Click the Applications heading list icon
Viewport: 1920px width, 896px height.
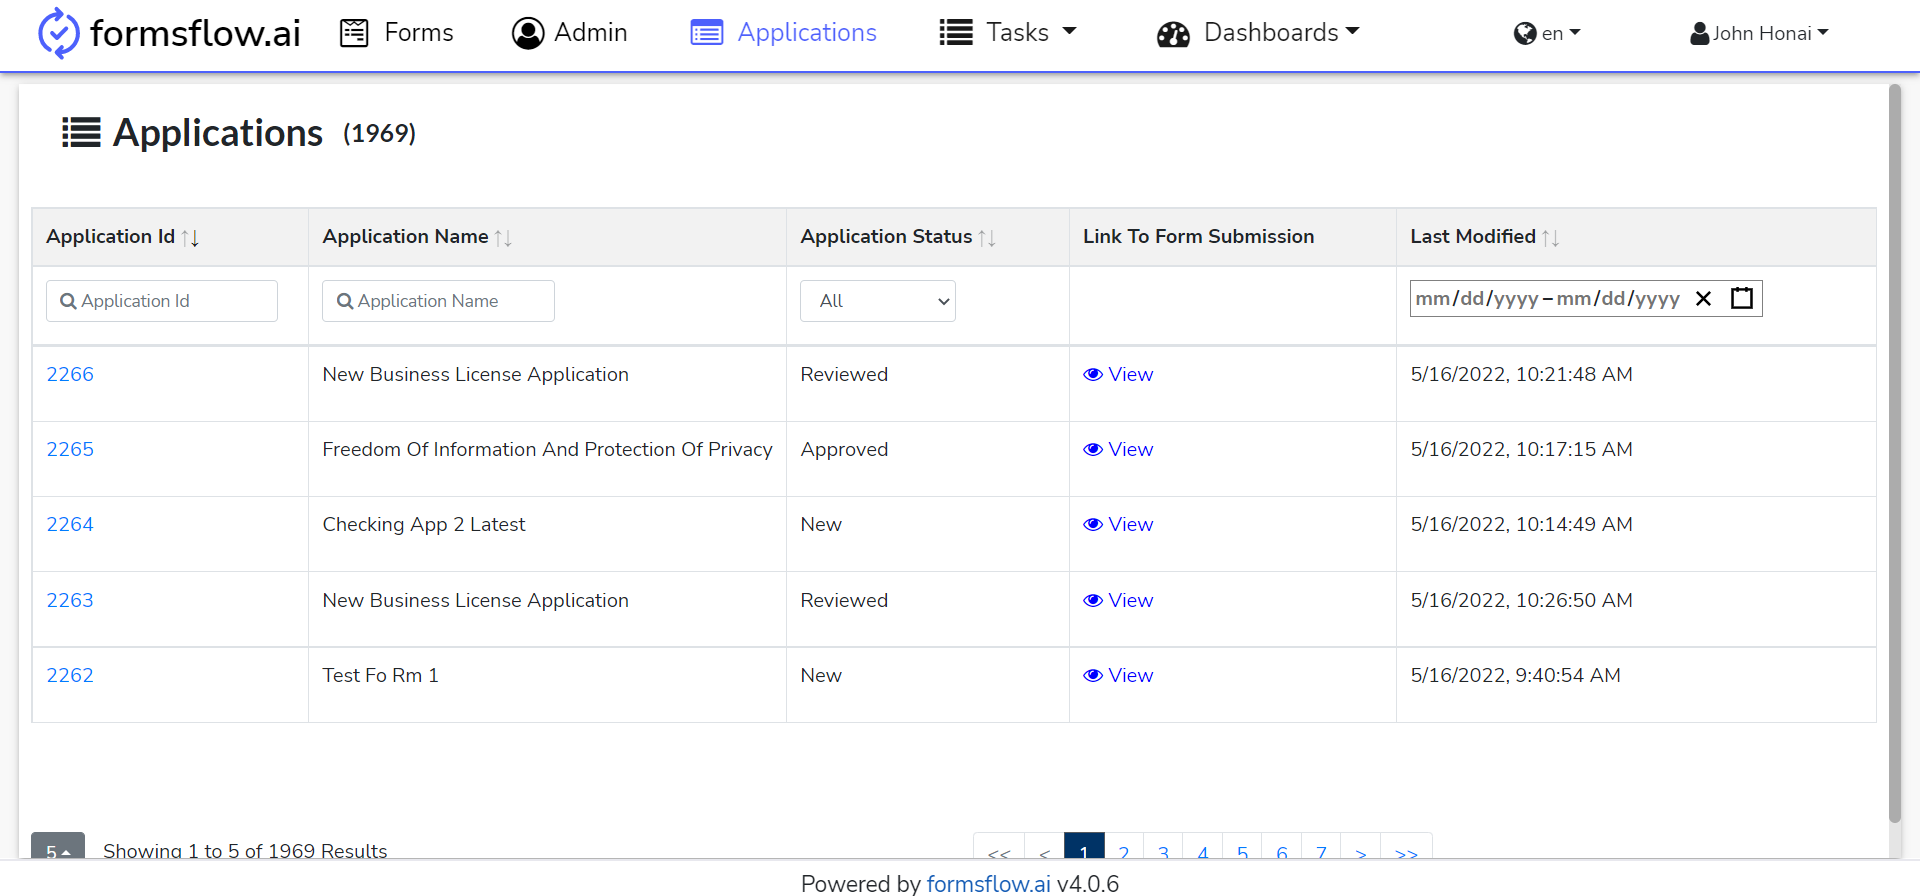81,132
